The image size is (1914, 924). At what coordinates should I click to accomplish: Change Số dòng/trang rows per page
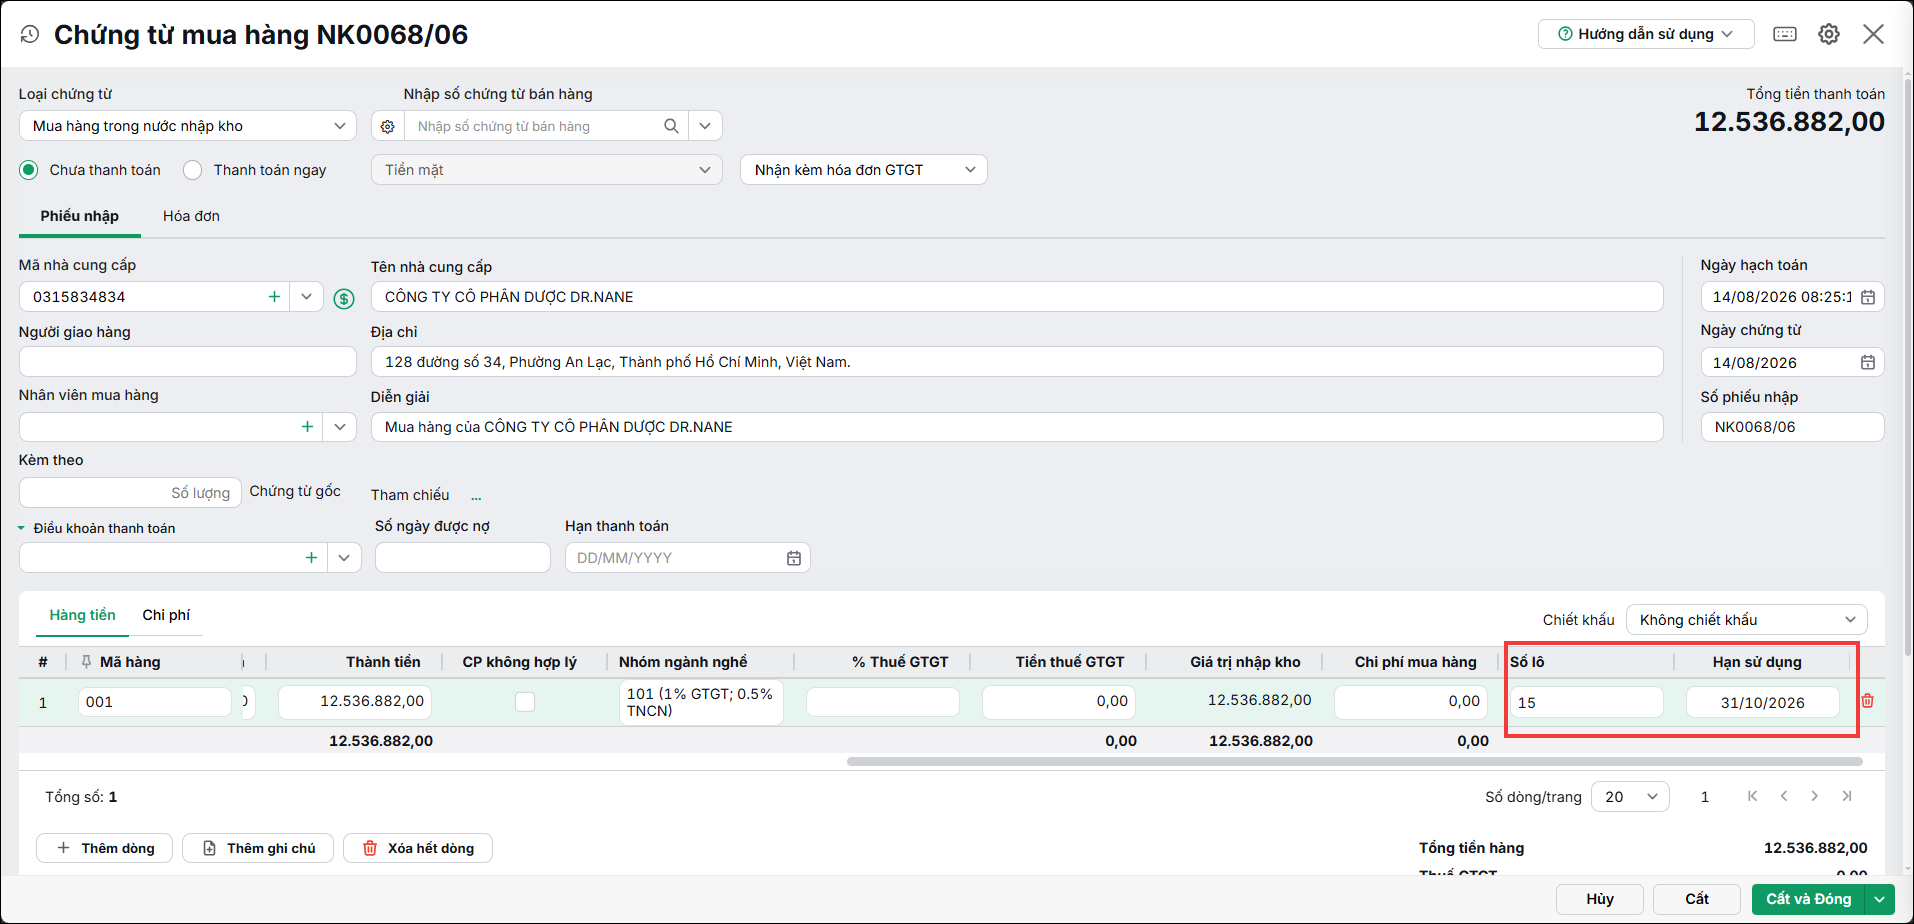coord(1630,797)
